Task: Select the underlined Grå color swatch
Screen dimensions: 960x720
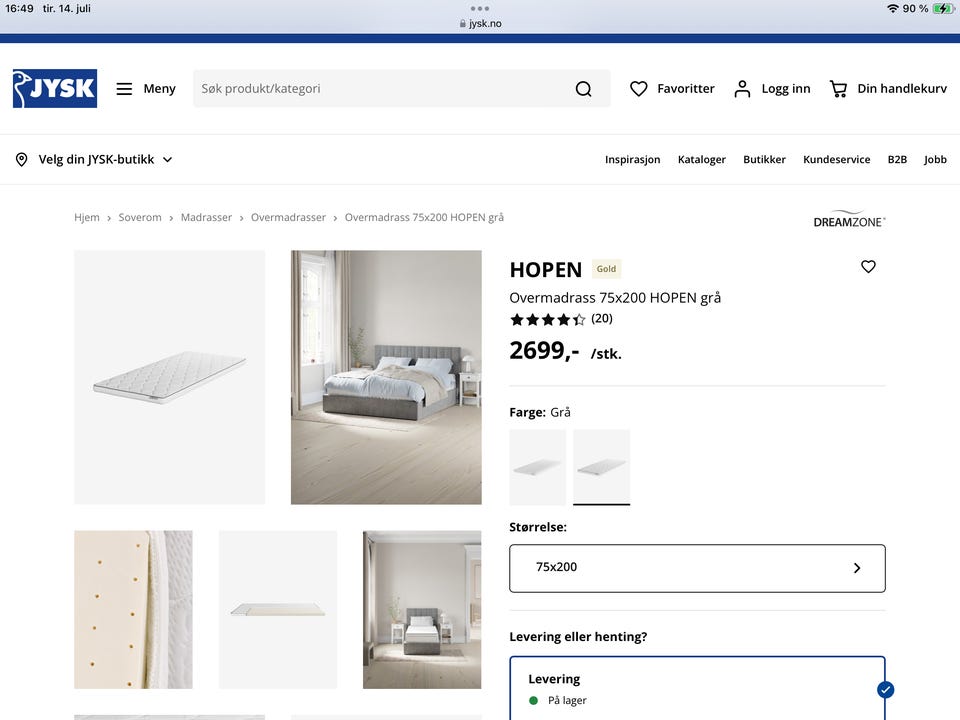Action: pyautogui.click(x=601, y=467)
